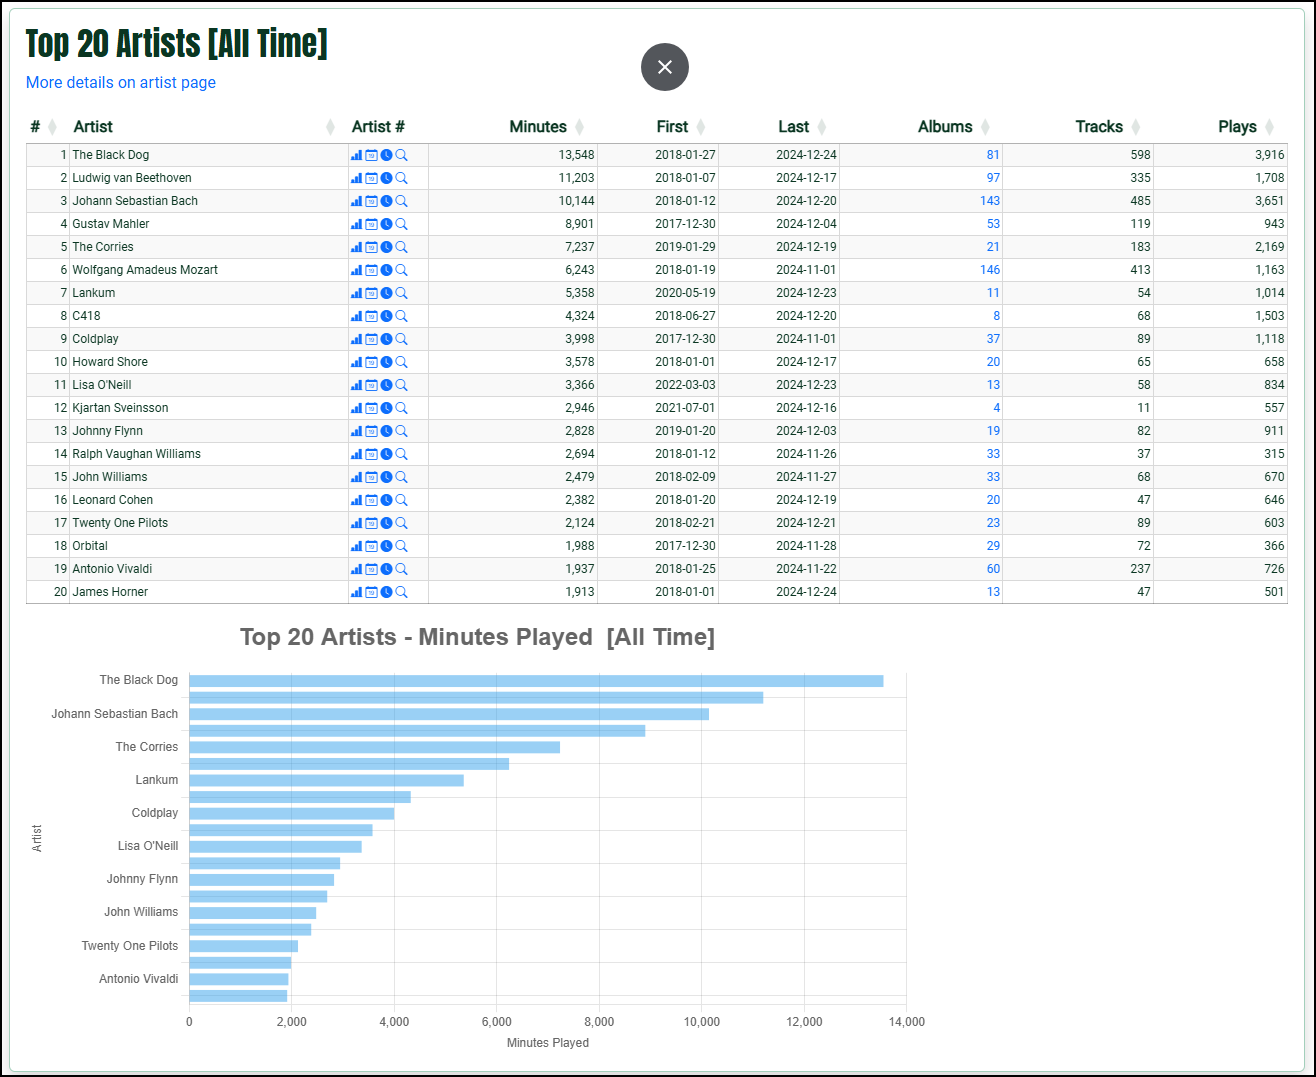Image resolution: width=1316 pixels, height=1077 pixels.
Task: Click magnifier icon in James Horner row
Action: pyautogui.click(x=401, y=592)
